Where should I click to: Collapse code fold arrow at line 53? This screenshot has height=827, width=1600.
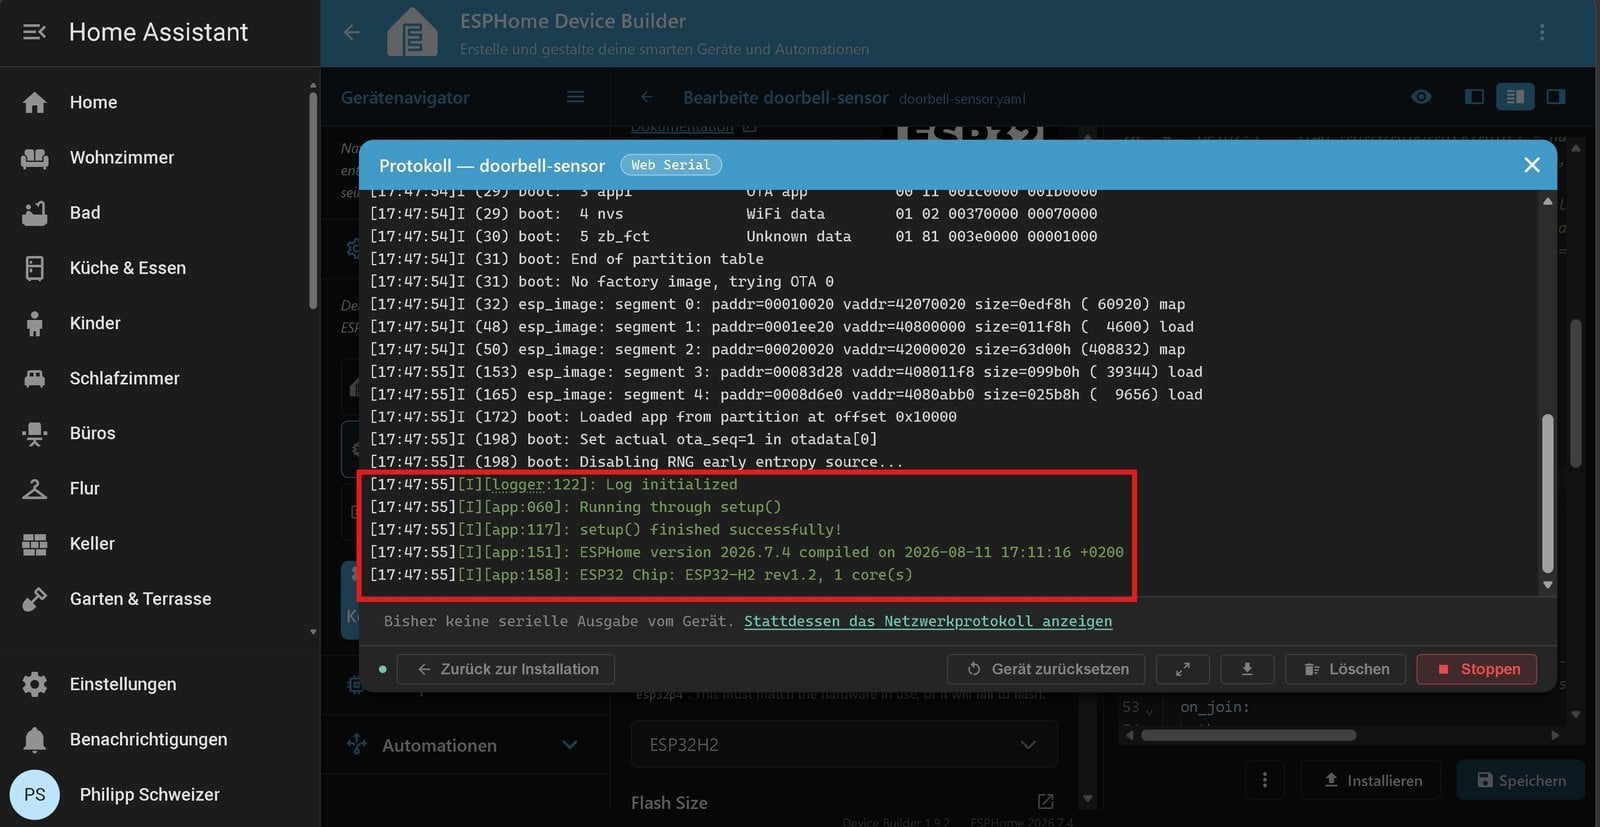1149,709
